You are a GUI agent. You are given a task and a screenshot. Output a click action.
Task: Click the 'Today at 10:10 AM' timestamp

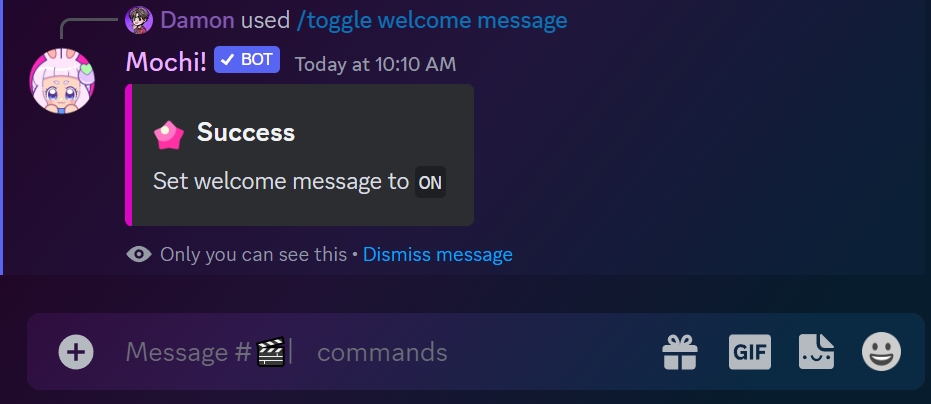coord(375,64)
